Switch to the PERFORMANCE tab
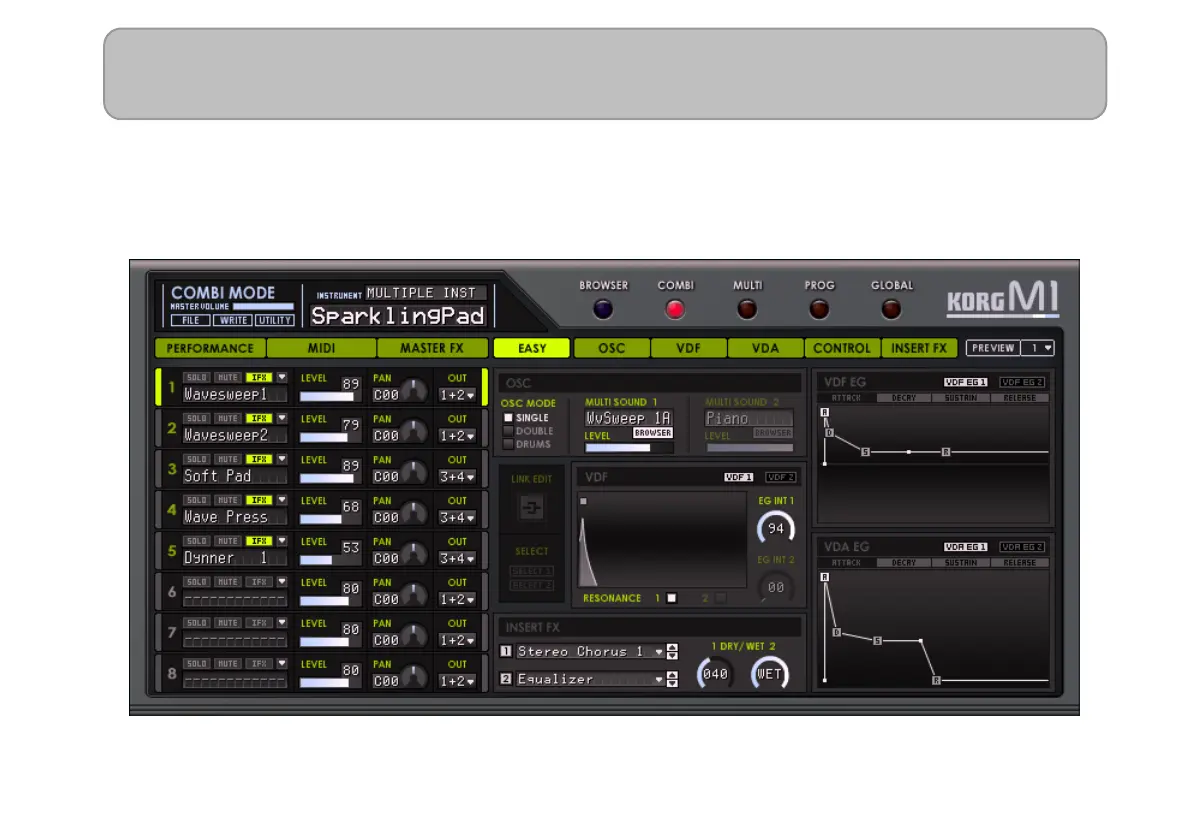This screenshot has height=840, width=1192. 210,348
